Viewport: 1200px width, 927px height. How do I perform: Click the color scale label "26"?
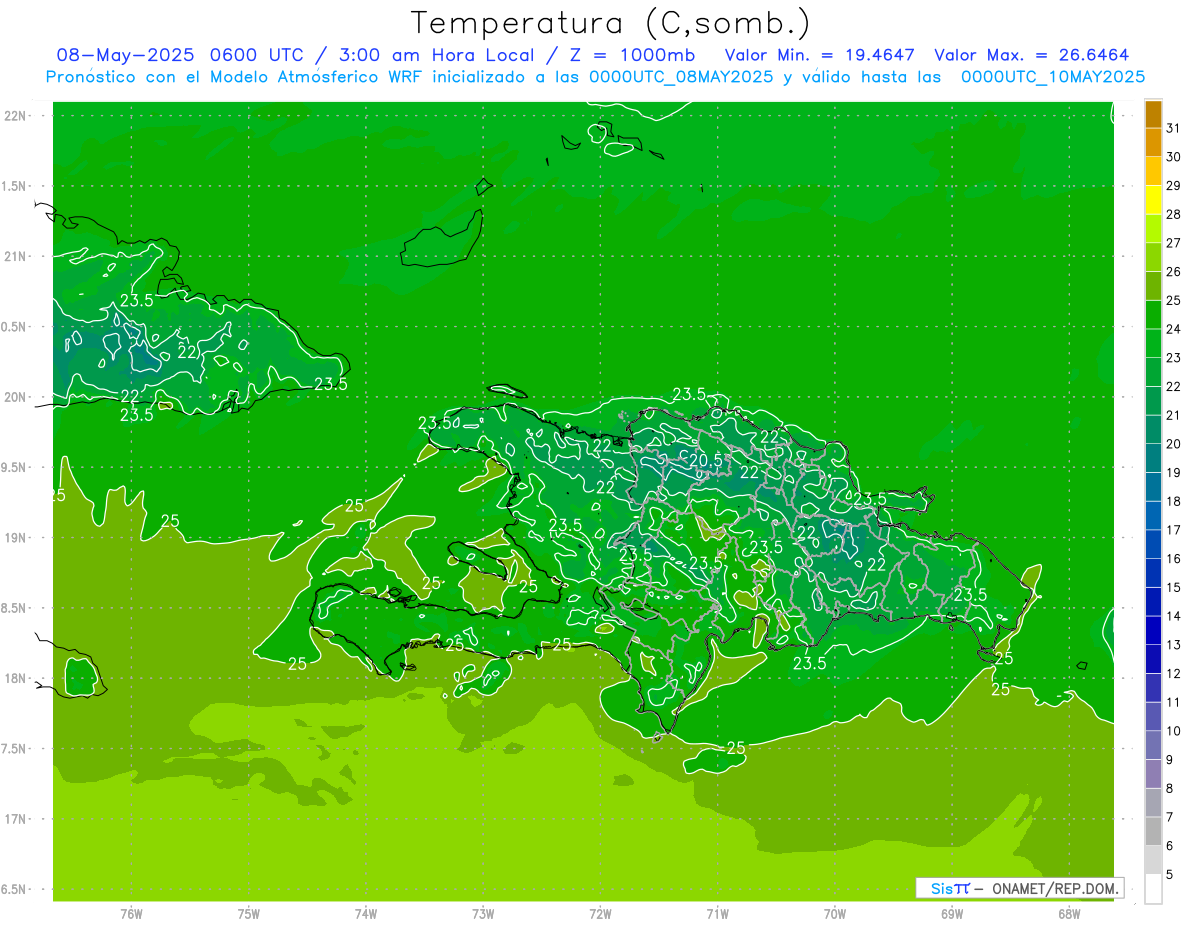1174,272
